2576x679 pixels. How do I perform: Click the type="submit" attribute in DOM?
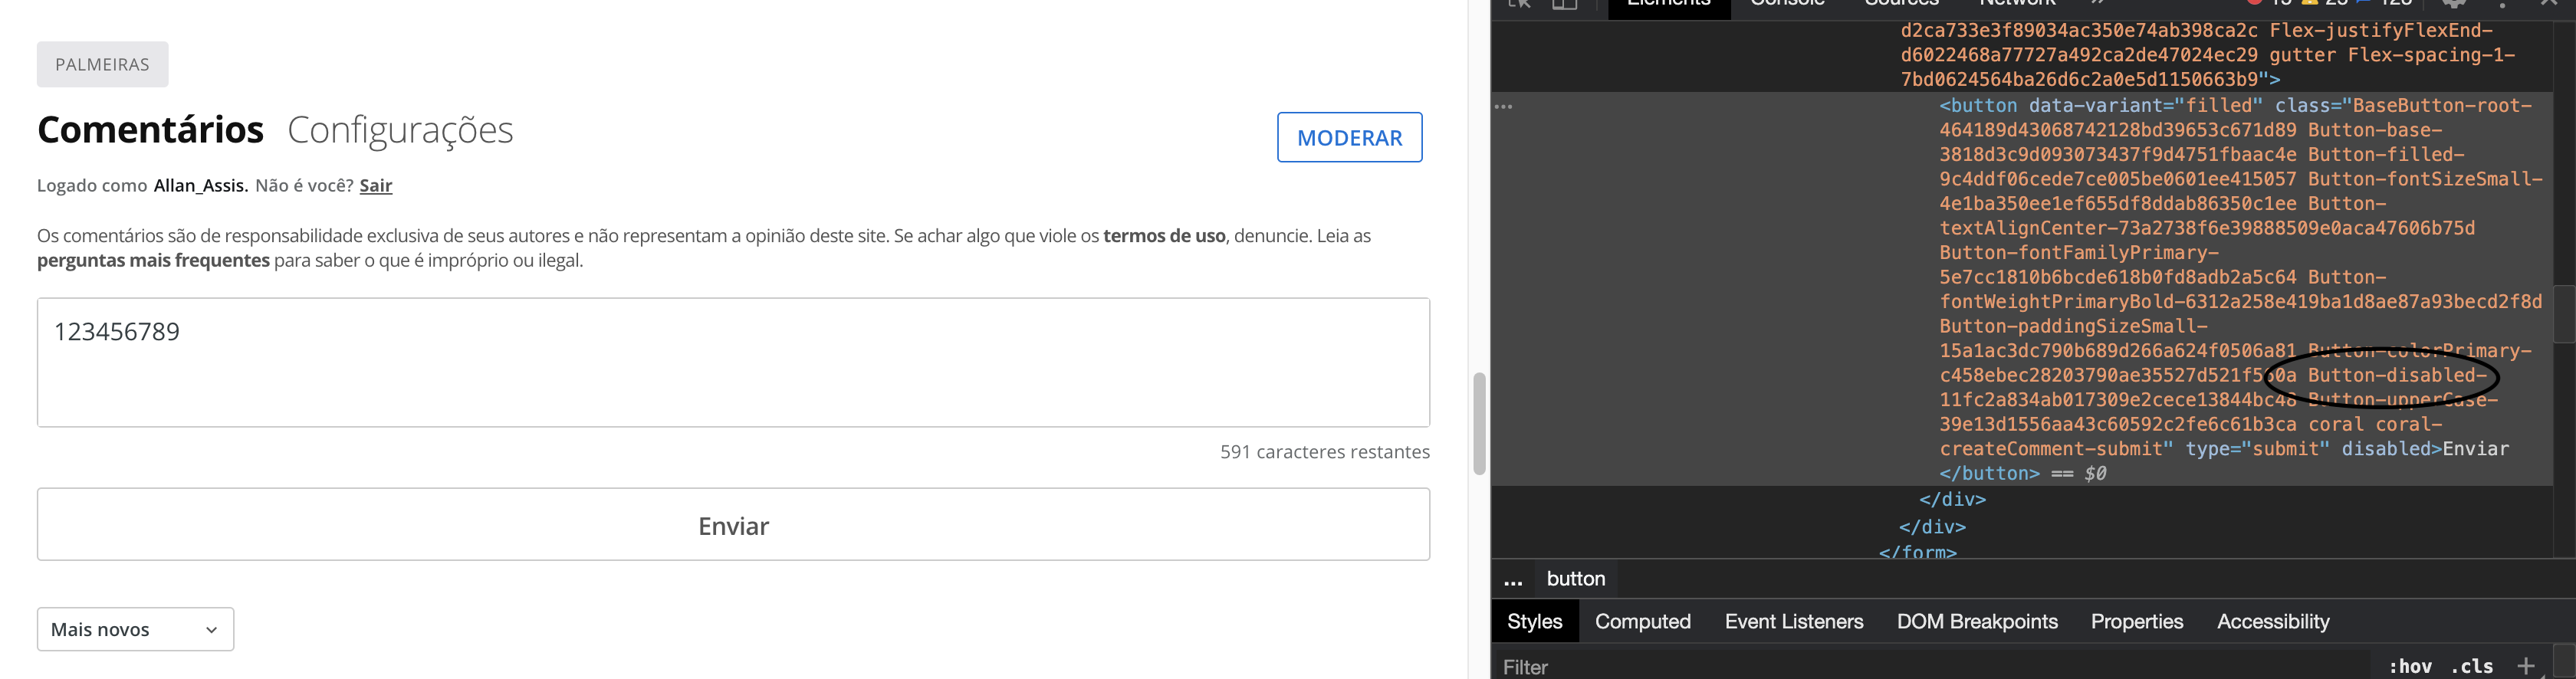tap(2257, 449)
